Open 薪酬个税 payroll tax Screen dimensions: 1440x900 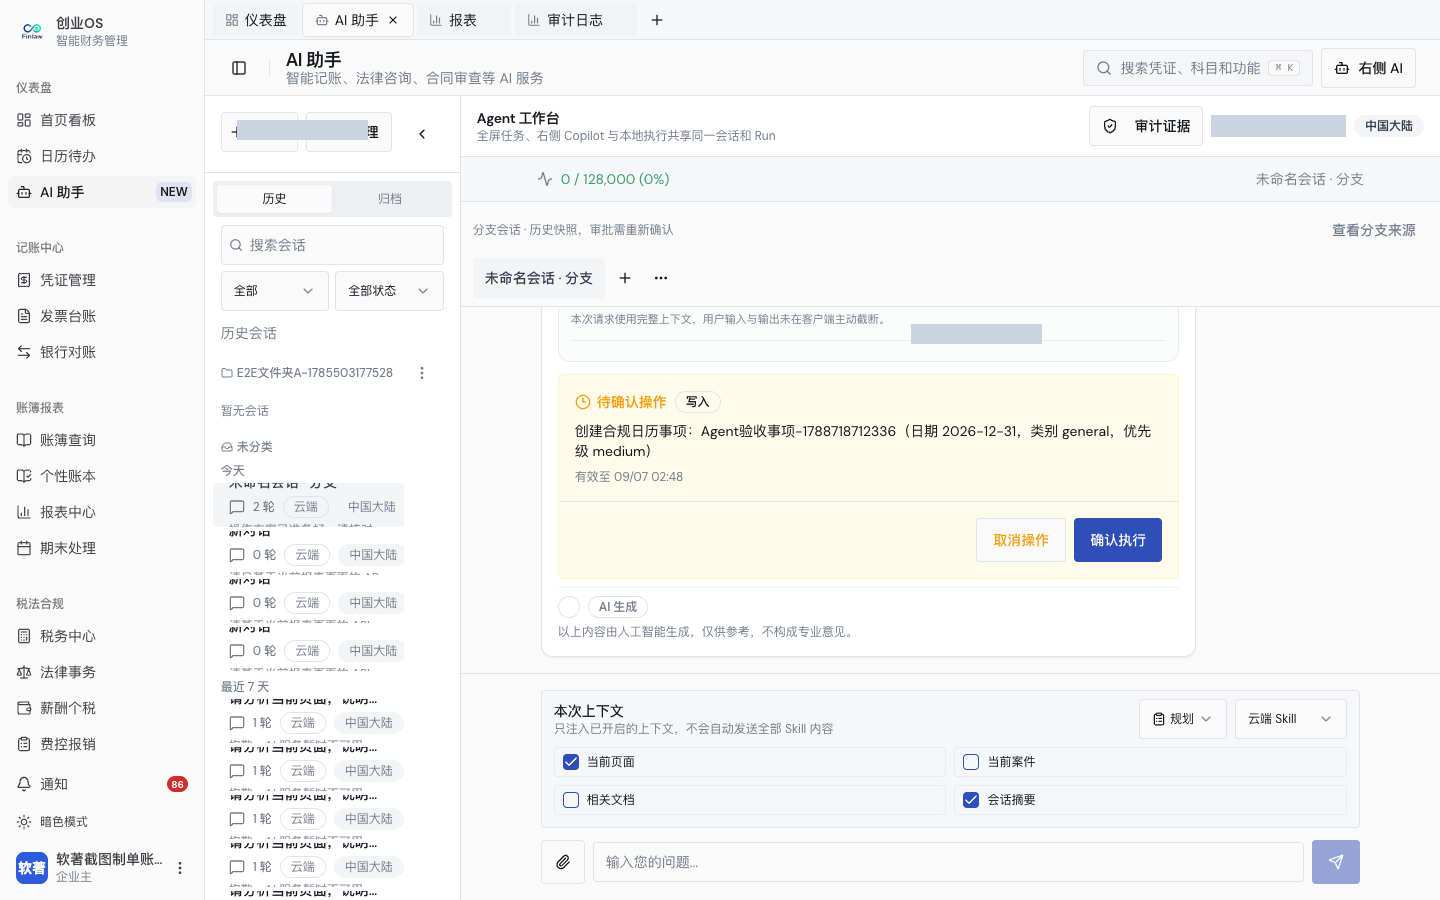click(x=101, y=708)
